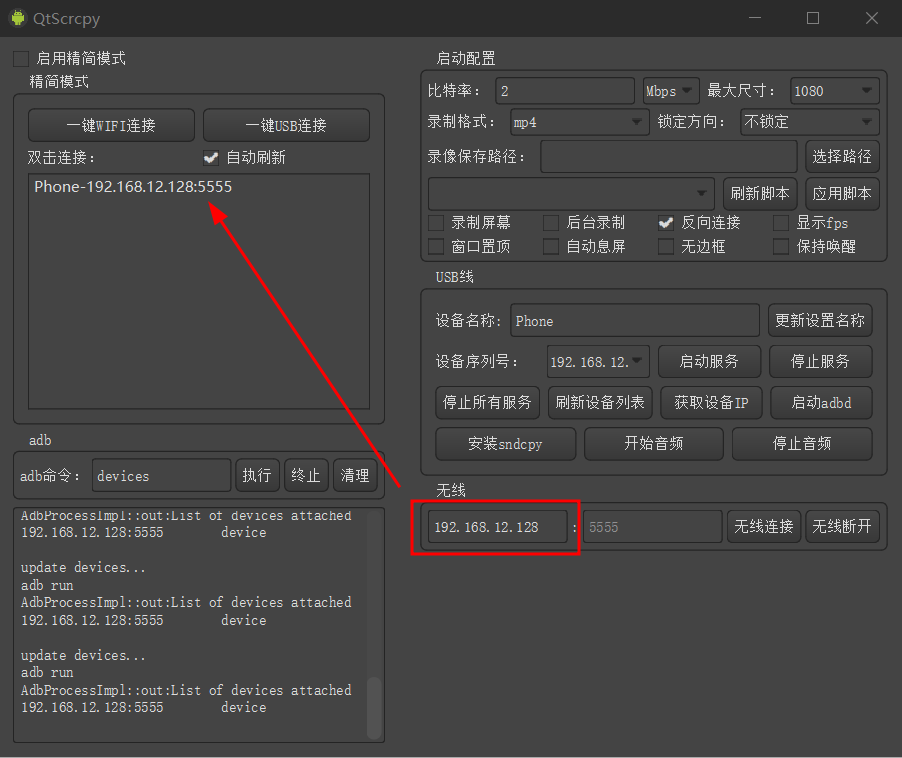This screenshot has width=902, height=758.
Task: Click the 停止服务 button
Action: click(x=820, y=362)
